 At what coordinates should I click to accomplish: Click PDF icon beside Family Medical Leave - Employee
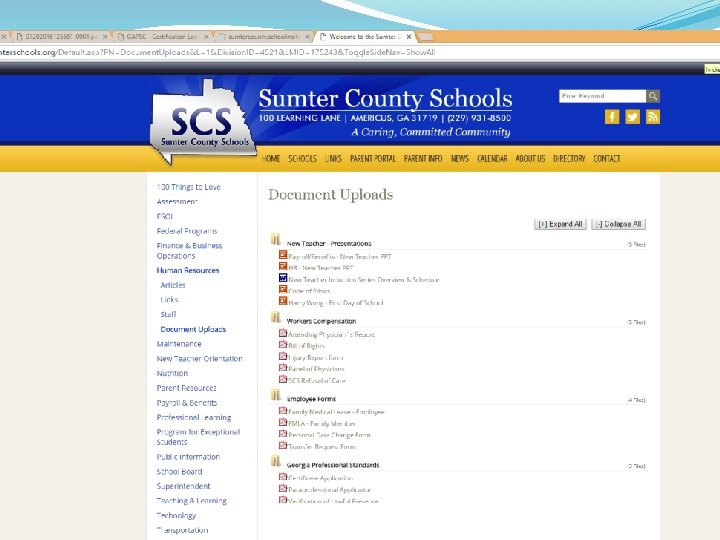(283, 411)
